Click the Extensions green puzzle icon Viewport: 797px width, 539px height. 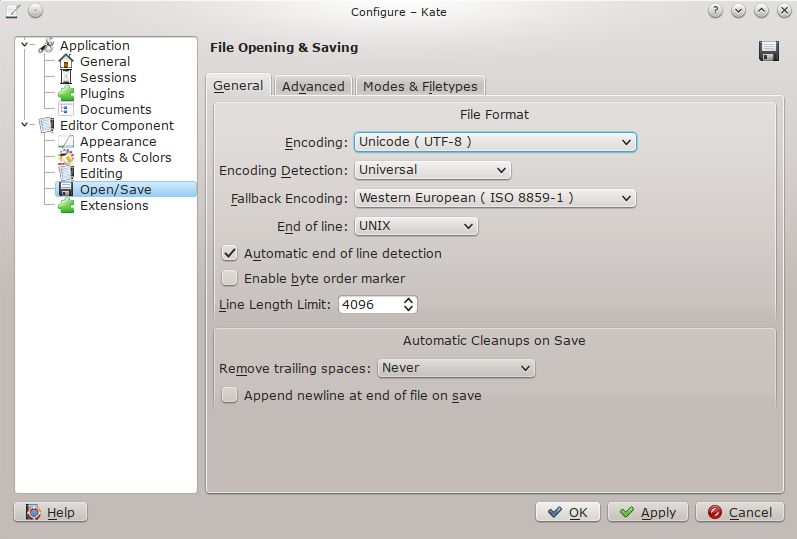pos(66,206)
